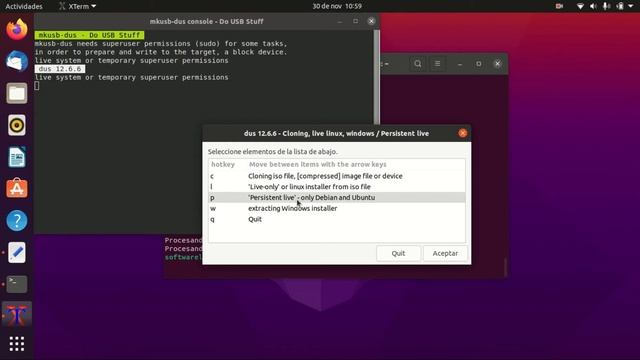
Task: Show applications grid in the dock
Action: [x=17, y=344]
